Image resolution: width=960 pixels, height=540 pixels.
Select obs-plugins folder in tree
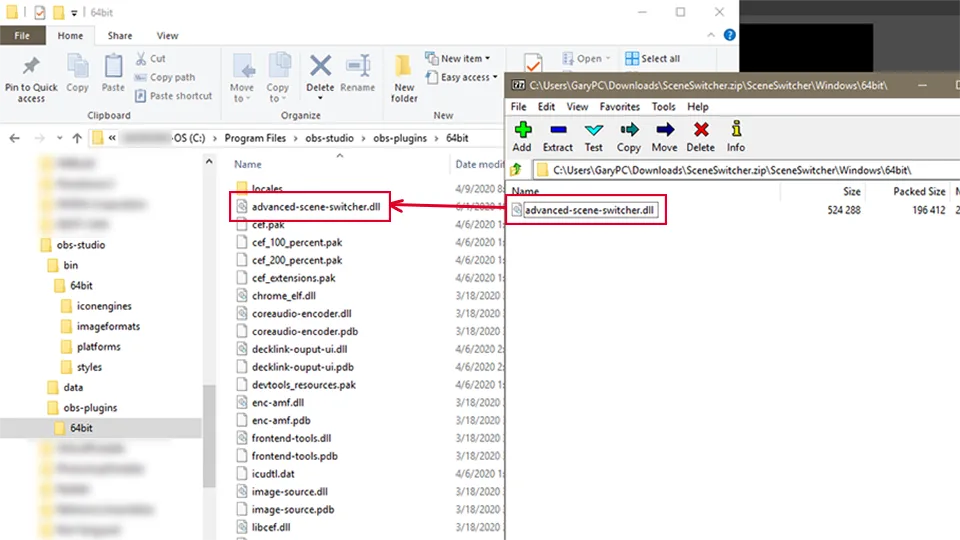point(90,407)
